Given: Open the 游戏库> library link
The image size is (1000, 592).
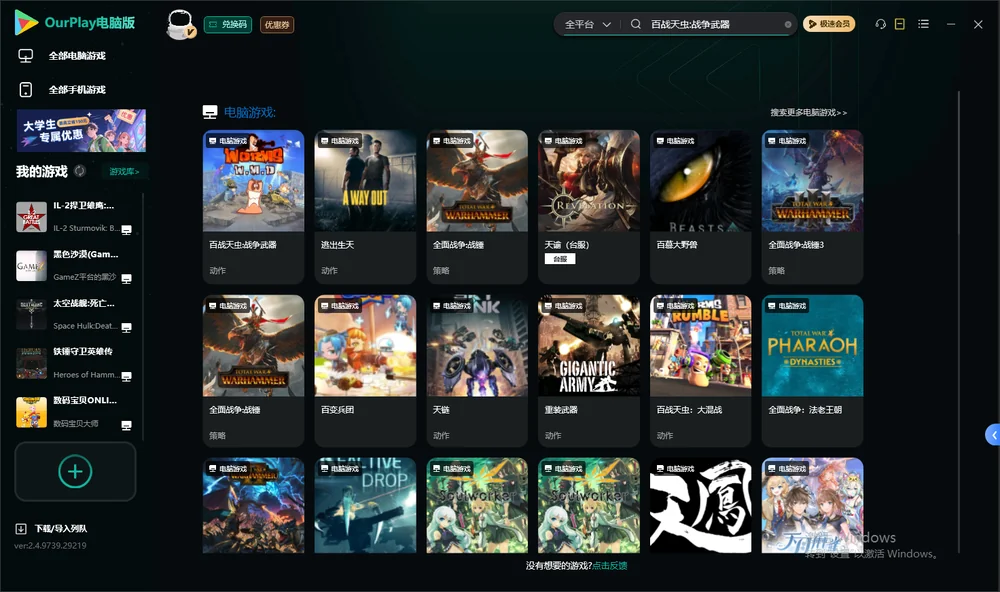Looking at the screenshot, I should 124,172.
